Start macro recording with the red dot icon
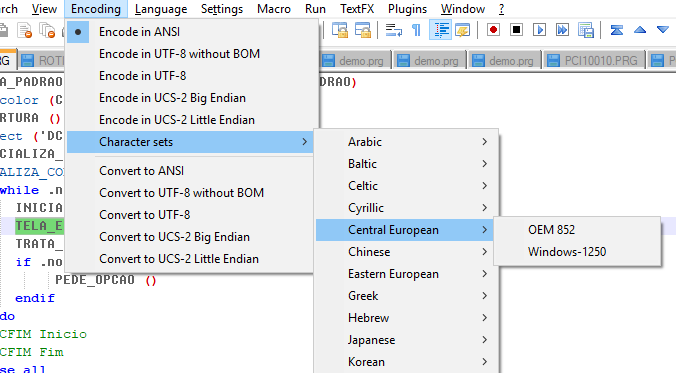The width and height of the screenshot is (676, 373). (493, 30)
